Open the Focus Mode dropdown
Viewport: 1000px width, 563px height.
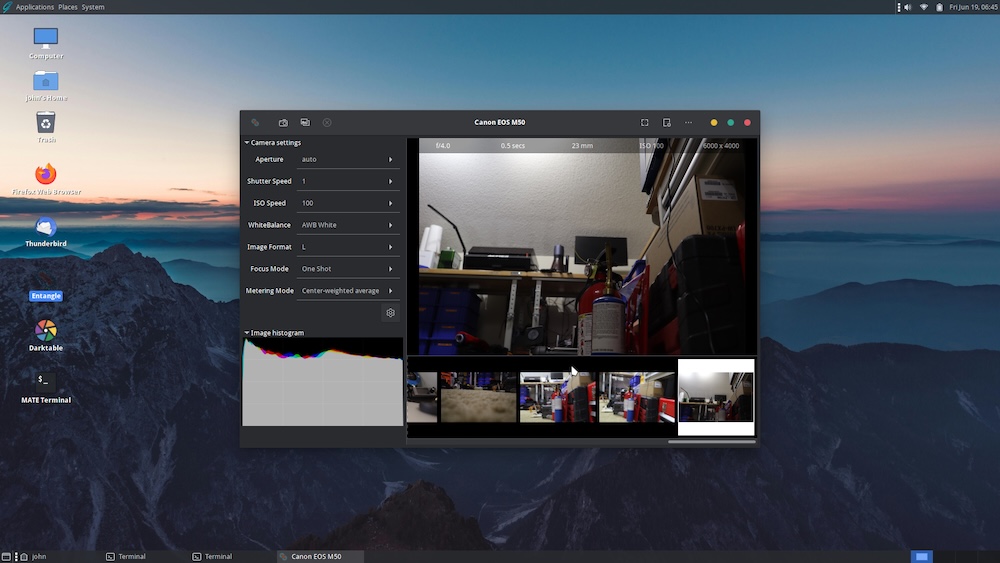point(348,268)
